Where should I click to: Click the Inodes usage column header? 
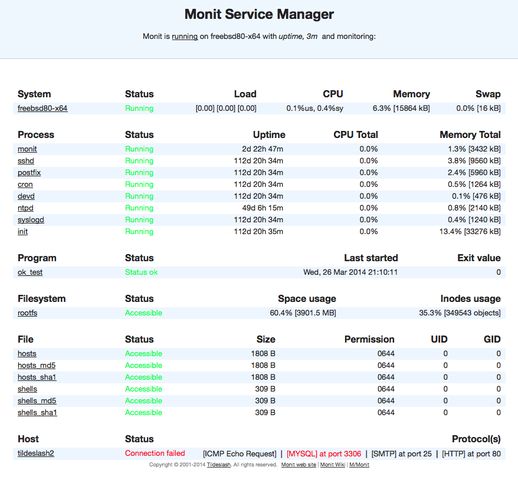[x=470, y=299]
